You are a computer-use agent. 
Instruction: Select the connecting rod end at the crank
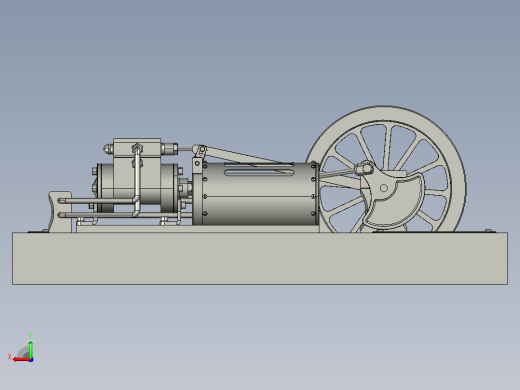(x=364, y=168)
